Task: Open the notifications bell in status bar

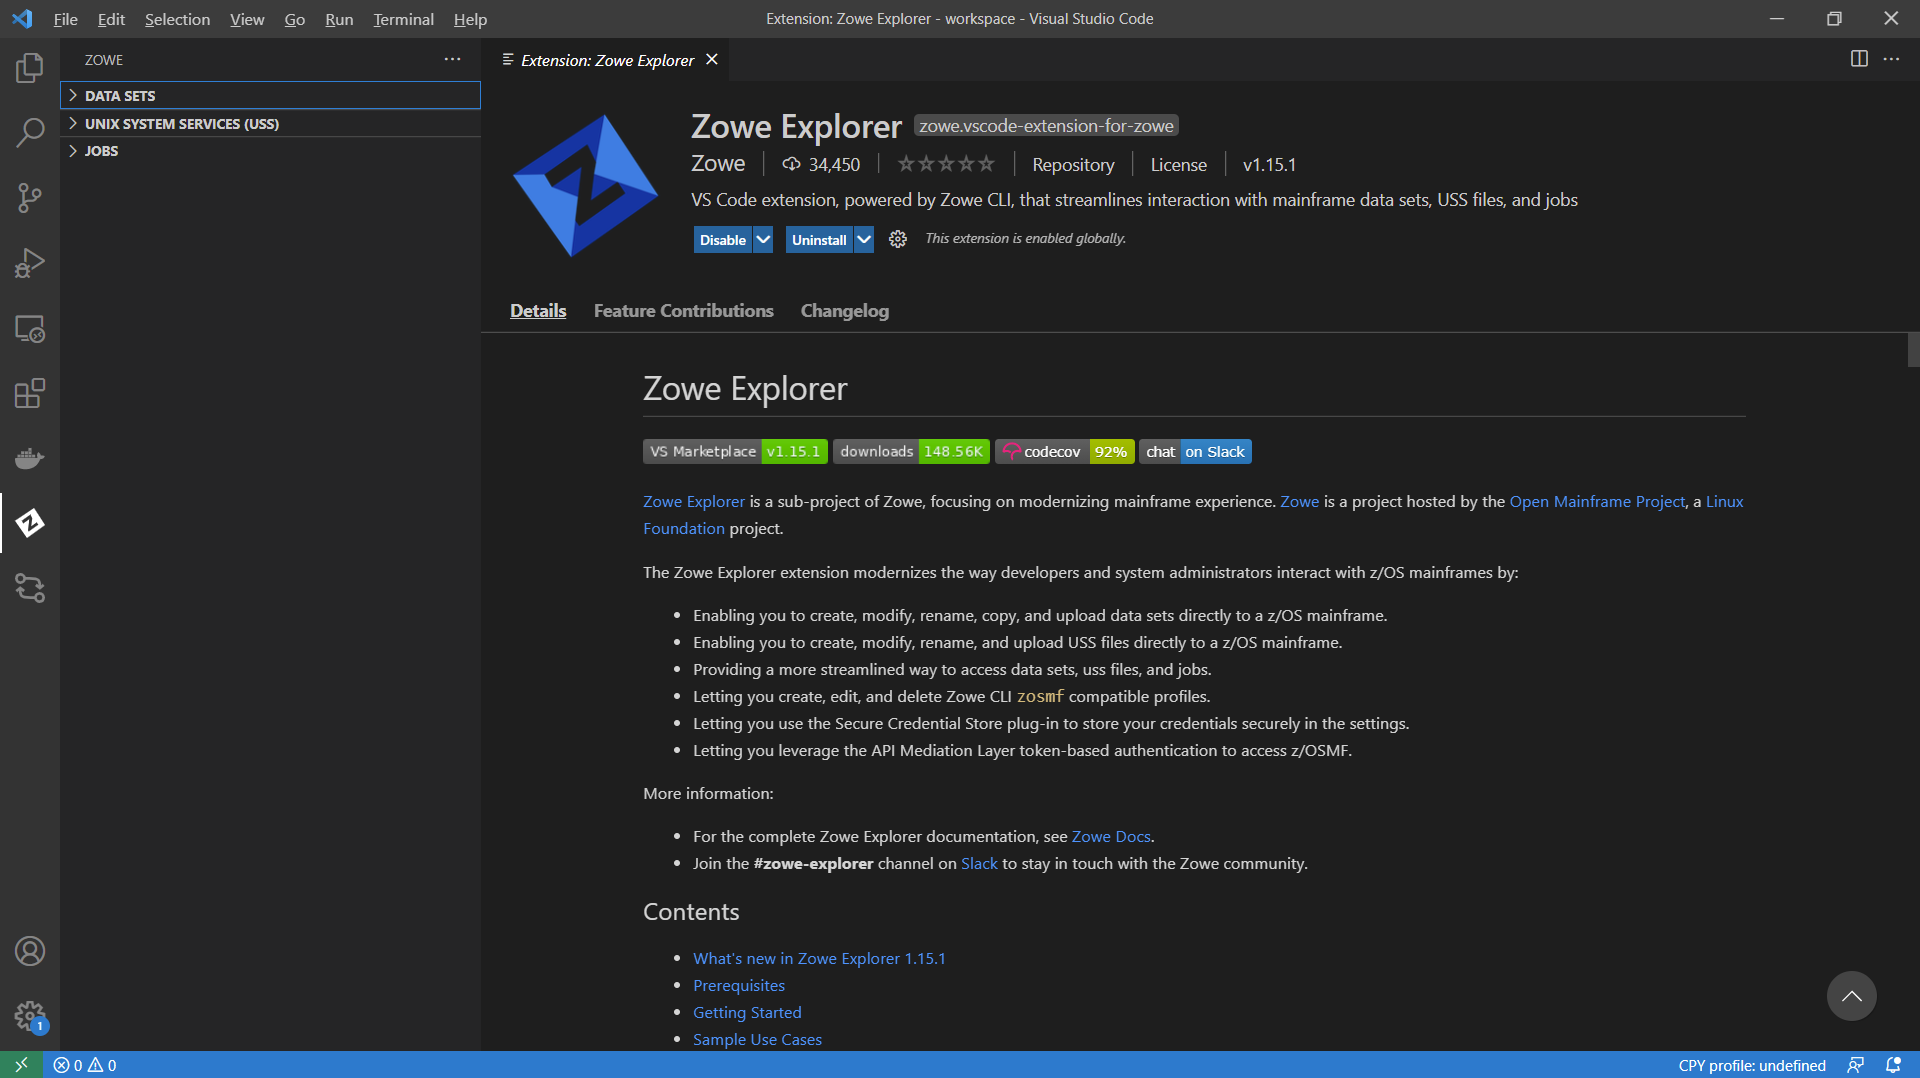Action: (1893, 1065)
